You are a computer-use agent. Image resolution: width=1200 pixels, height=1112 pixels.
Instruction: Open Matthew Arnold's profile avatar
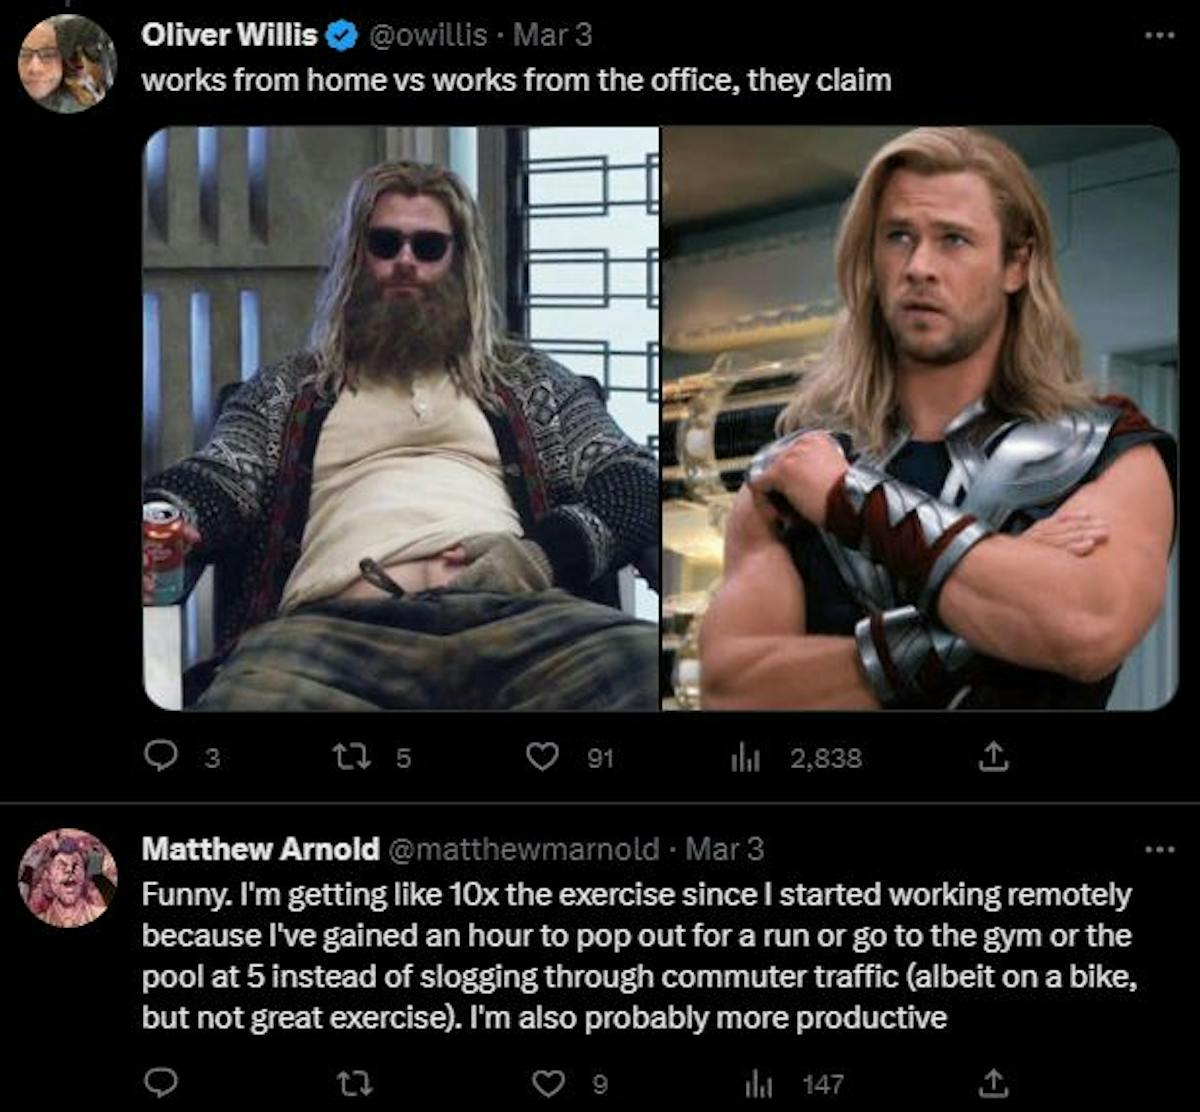[67, 877]
